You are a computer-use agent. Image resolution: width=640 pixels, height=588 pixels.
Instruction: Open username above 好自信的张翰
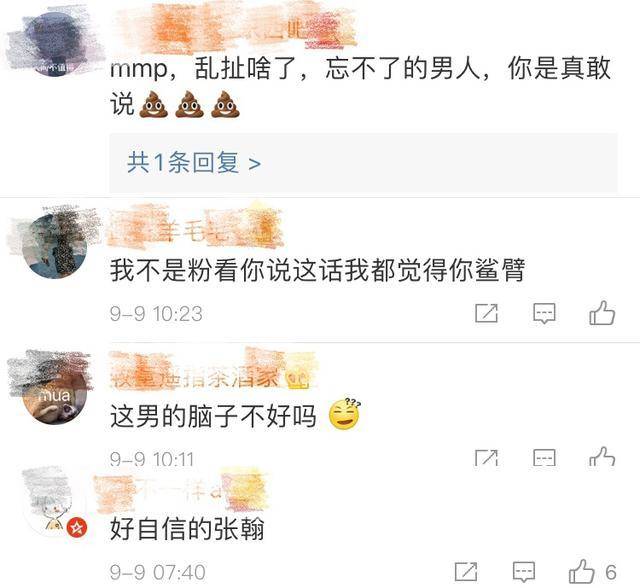point(182,490)
